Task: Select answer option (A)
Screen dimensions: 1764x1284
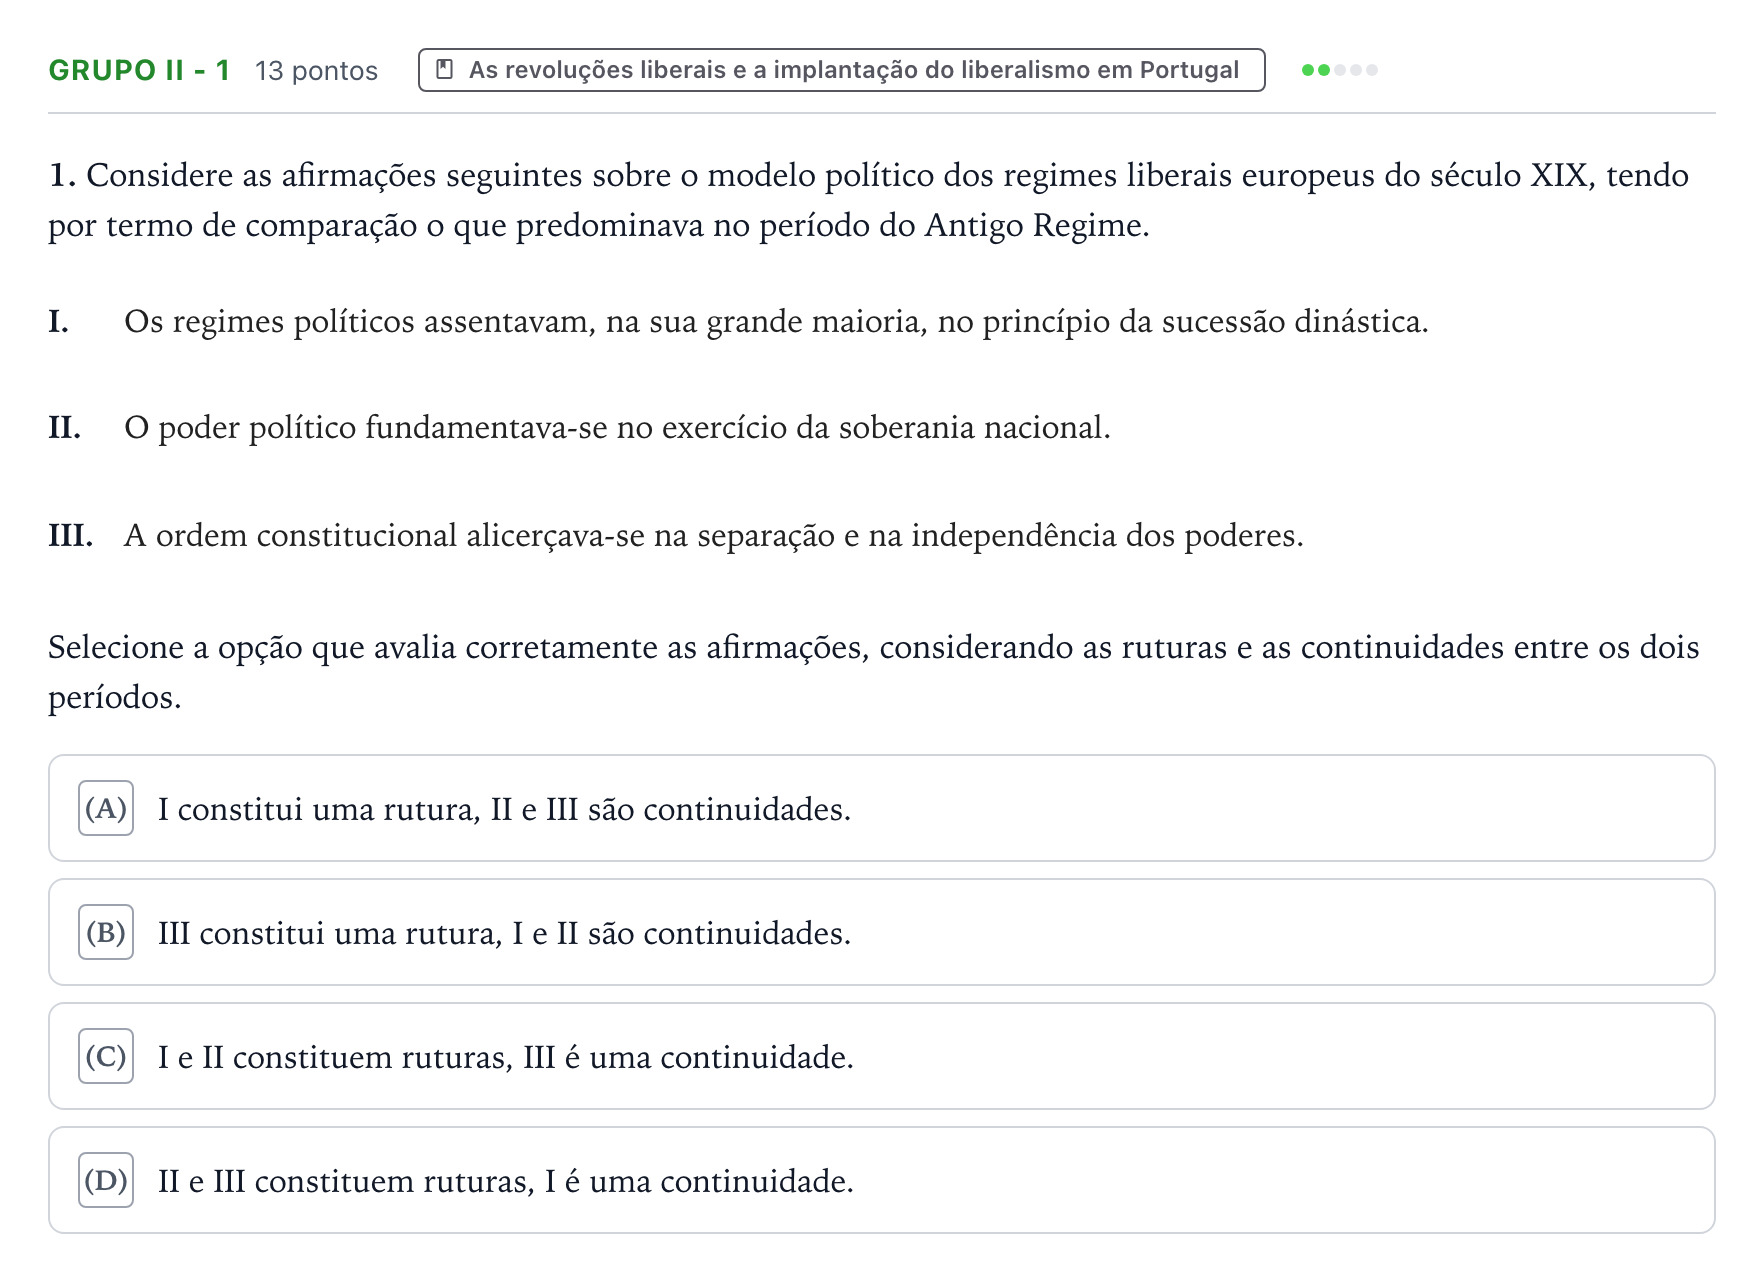Action: (881, 808)
